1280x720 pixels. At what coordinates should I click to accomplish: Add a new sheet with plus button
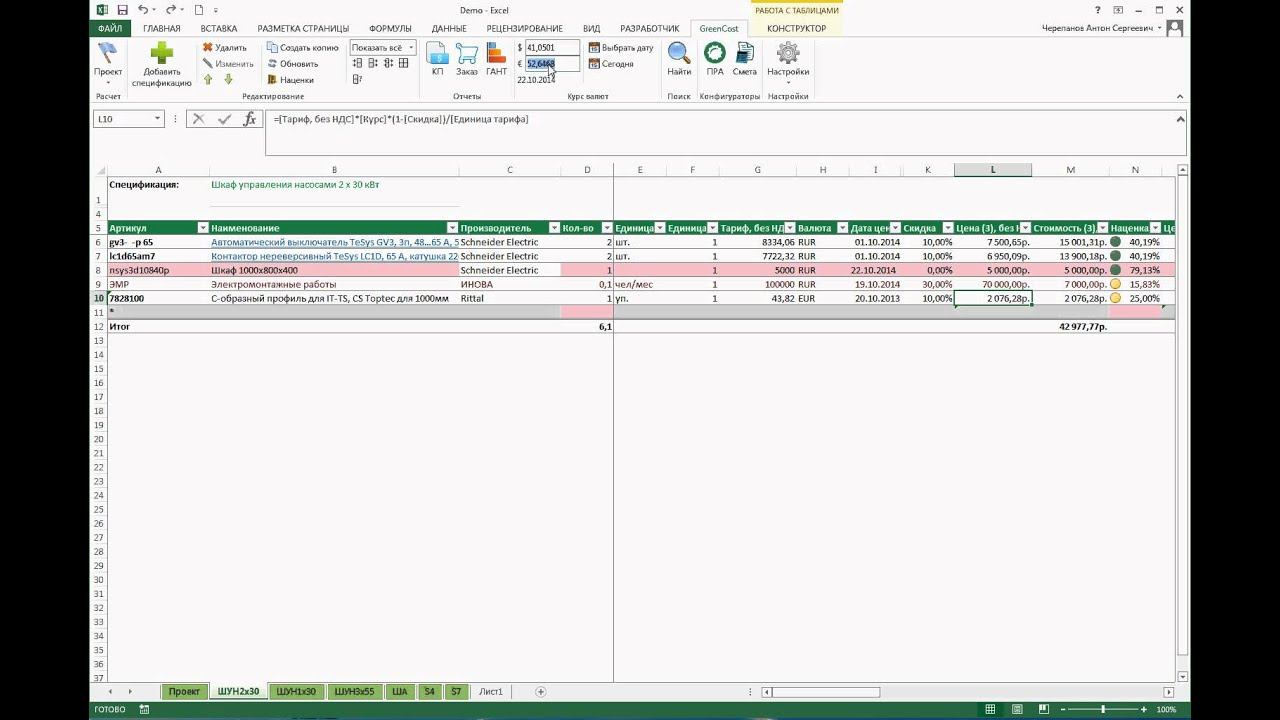tap(541, 692)
